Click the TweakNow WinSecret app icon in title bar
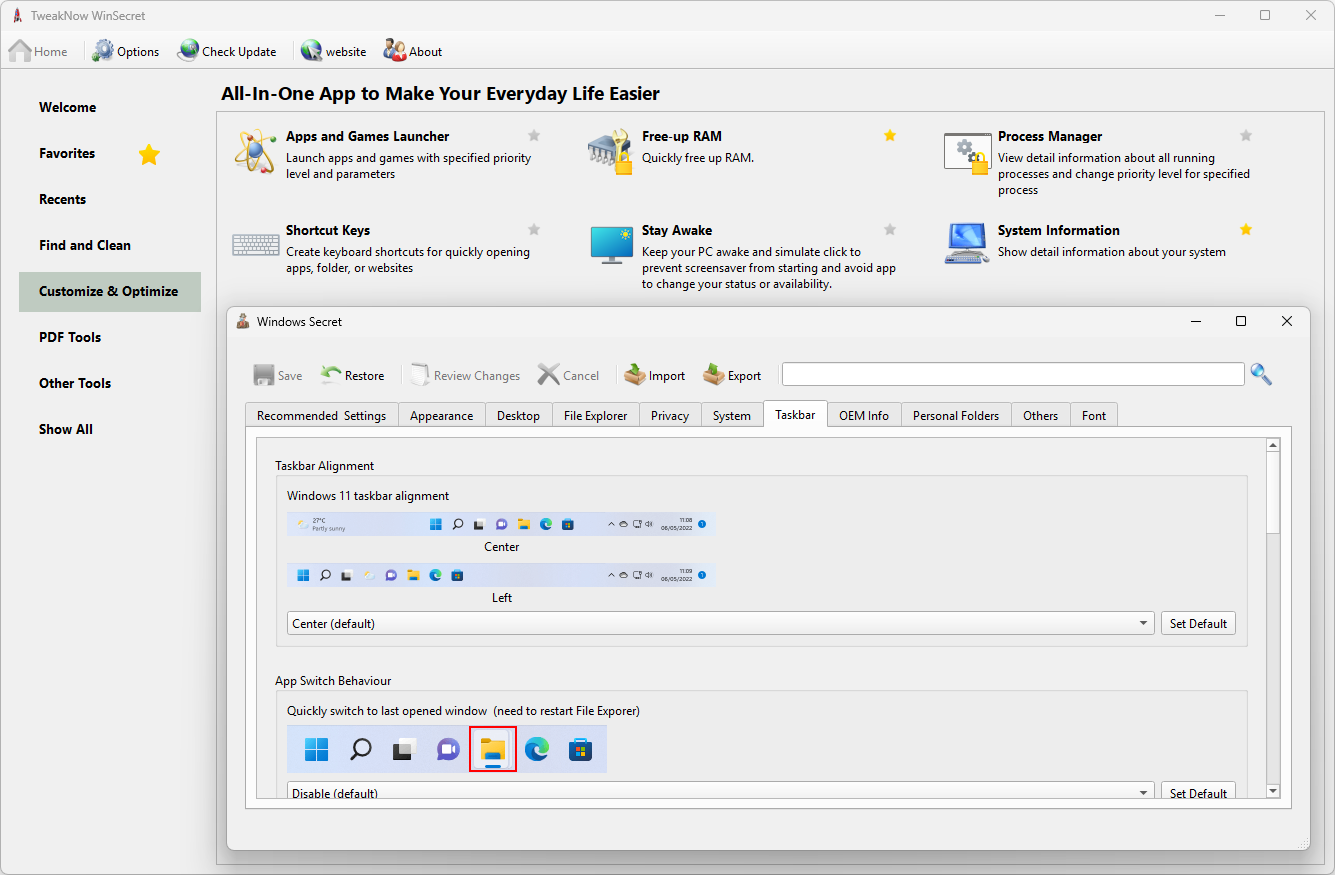 click(18, 15)
